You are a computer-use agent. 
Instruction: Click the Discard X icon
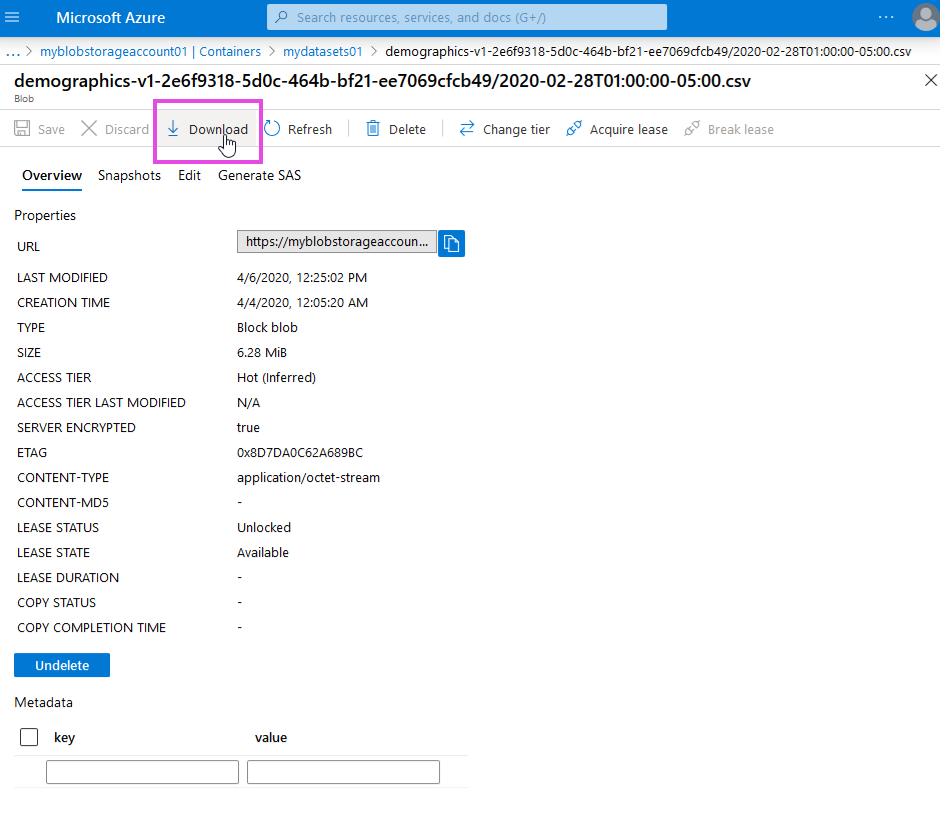coord(89,128)
